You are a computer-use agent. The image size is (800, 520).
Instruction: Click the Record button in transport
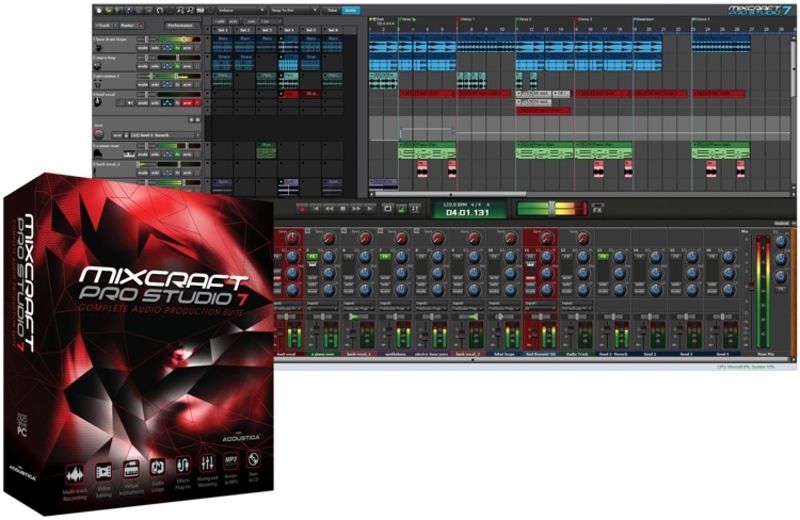[x=303, y=208]
